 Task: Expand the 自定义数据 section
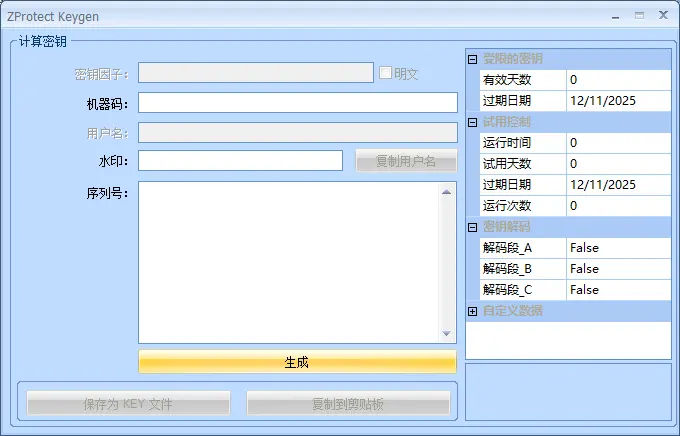pos(473,311)
